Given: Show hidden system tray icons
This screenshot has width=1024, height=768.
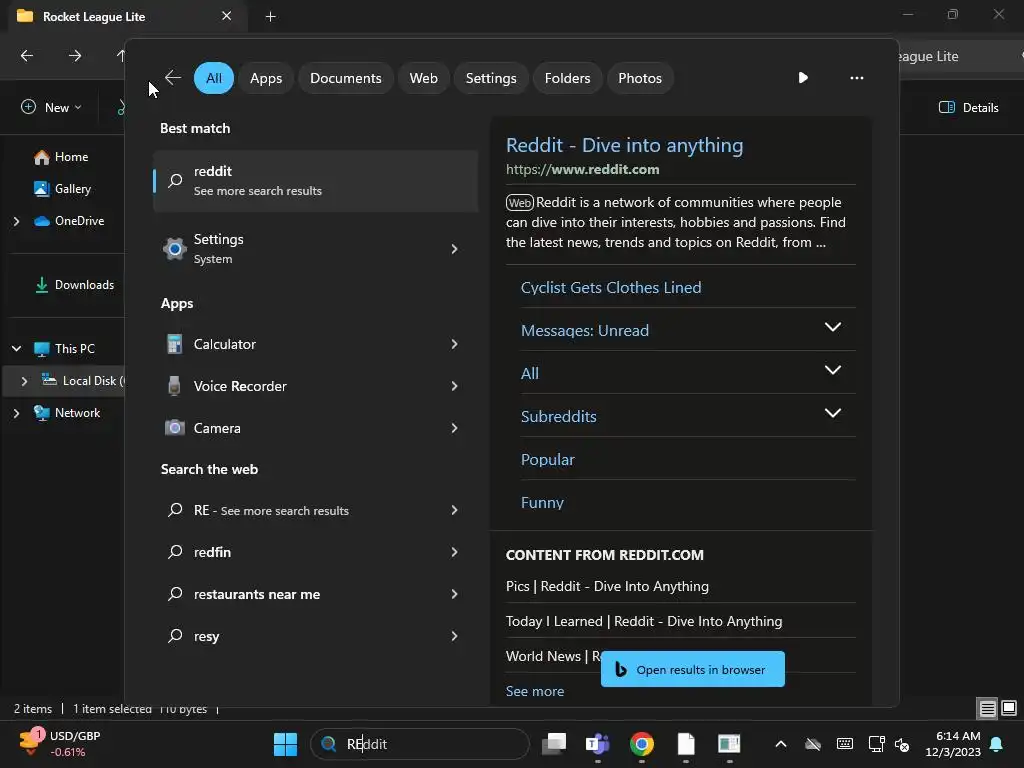Looking at the screenshot, I should pos(780,744).
